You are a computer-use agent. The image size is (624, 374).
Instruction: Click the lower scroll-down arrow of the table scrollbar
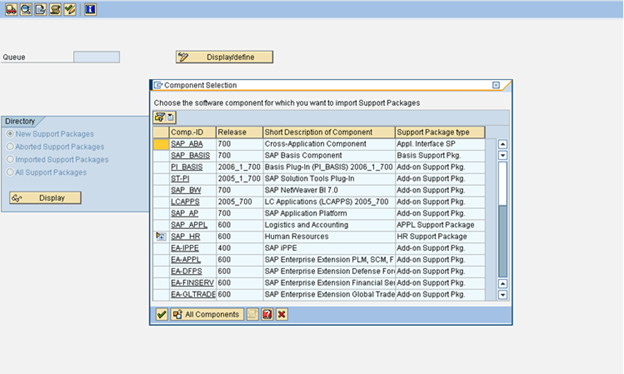tap(503, 295)
